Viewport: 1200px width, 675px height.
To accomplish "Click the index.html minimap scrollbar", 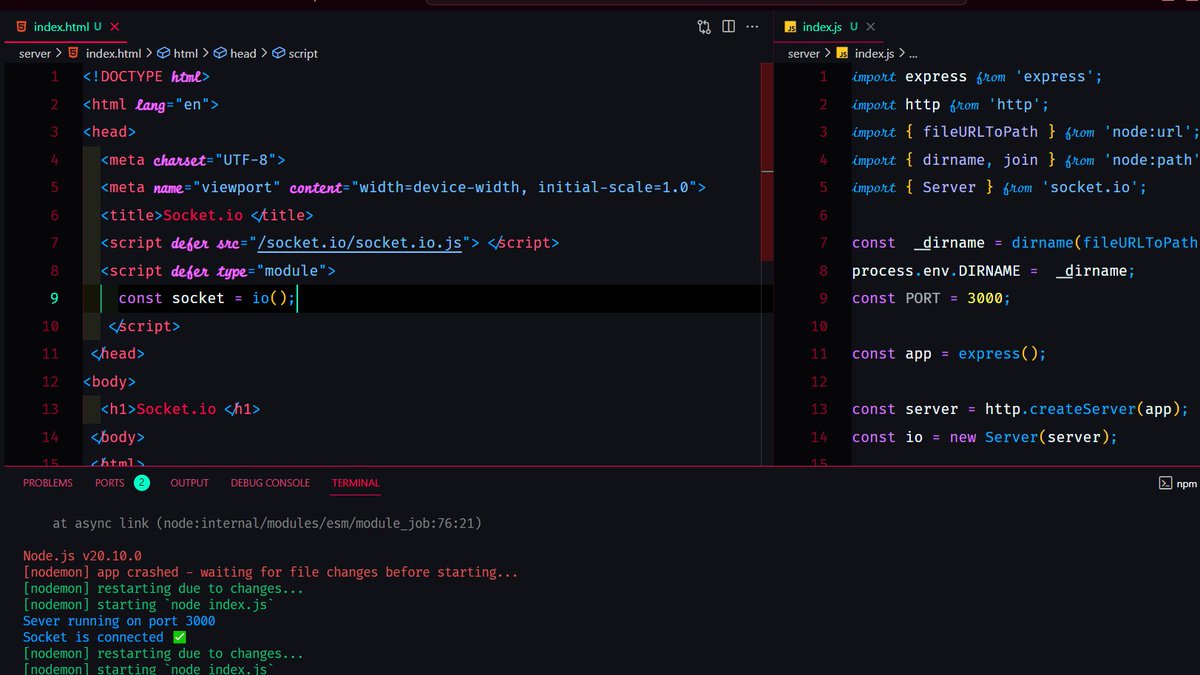I will pyautogui.click(x=767, y=160).
